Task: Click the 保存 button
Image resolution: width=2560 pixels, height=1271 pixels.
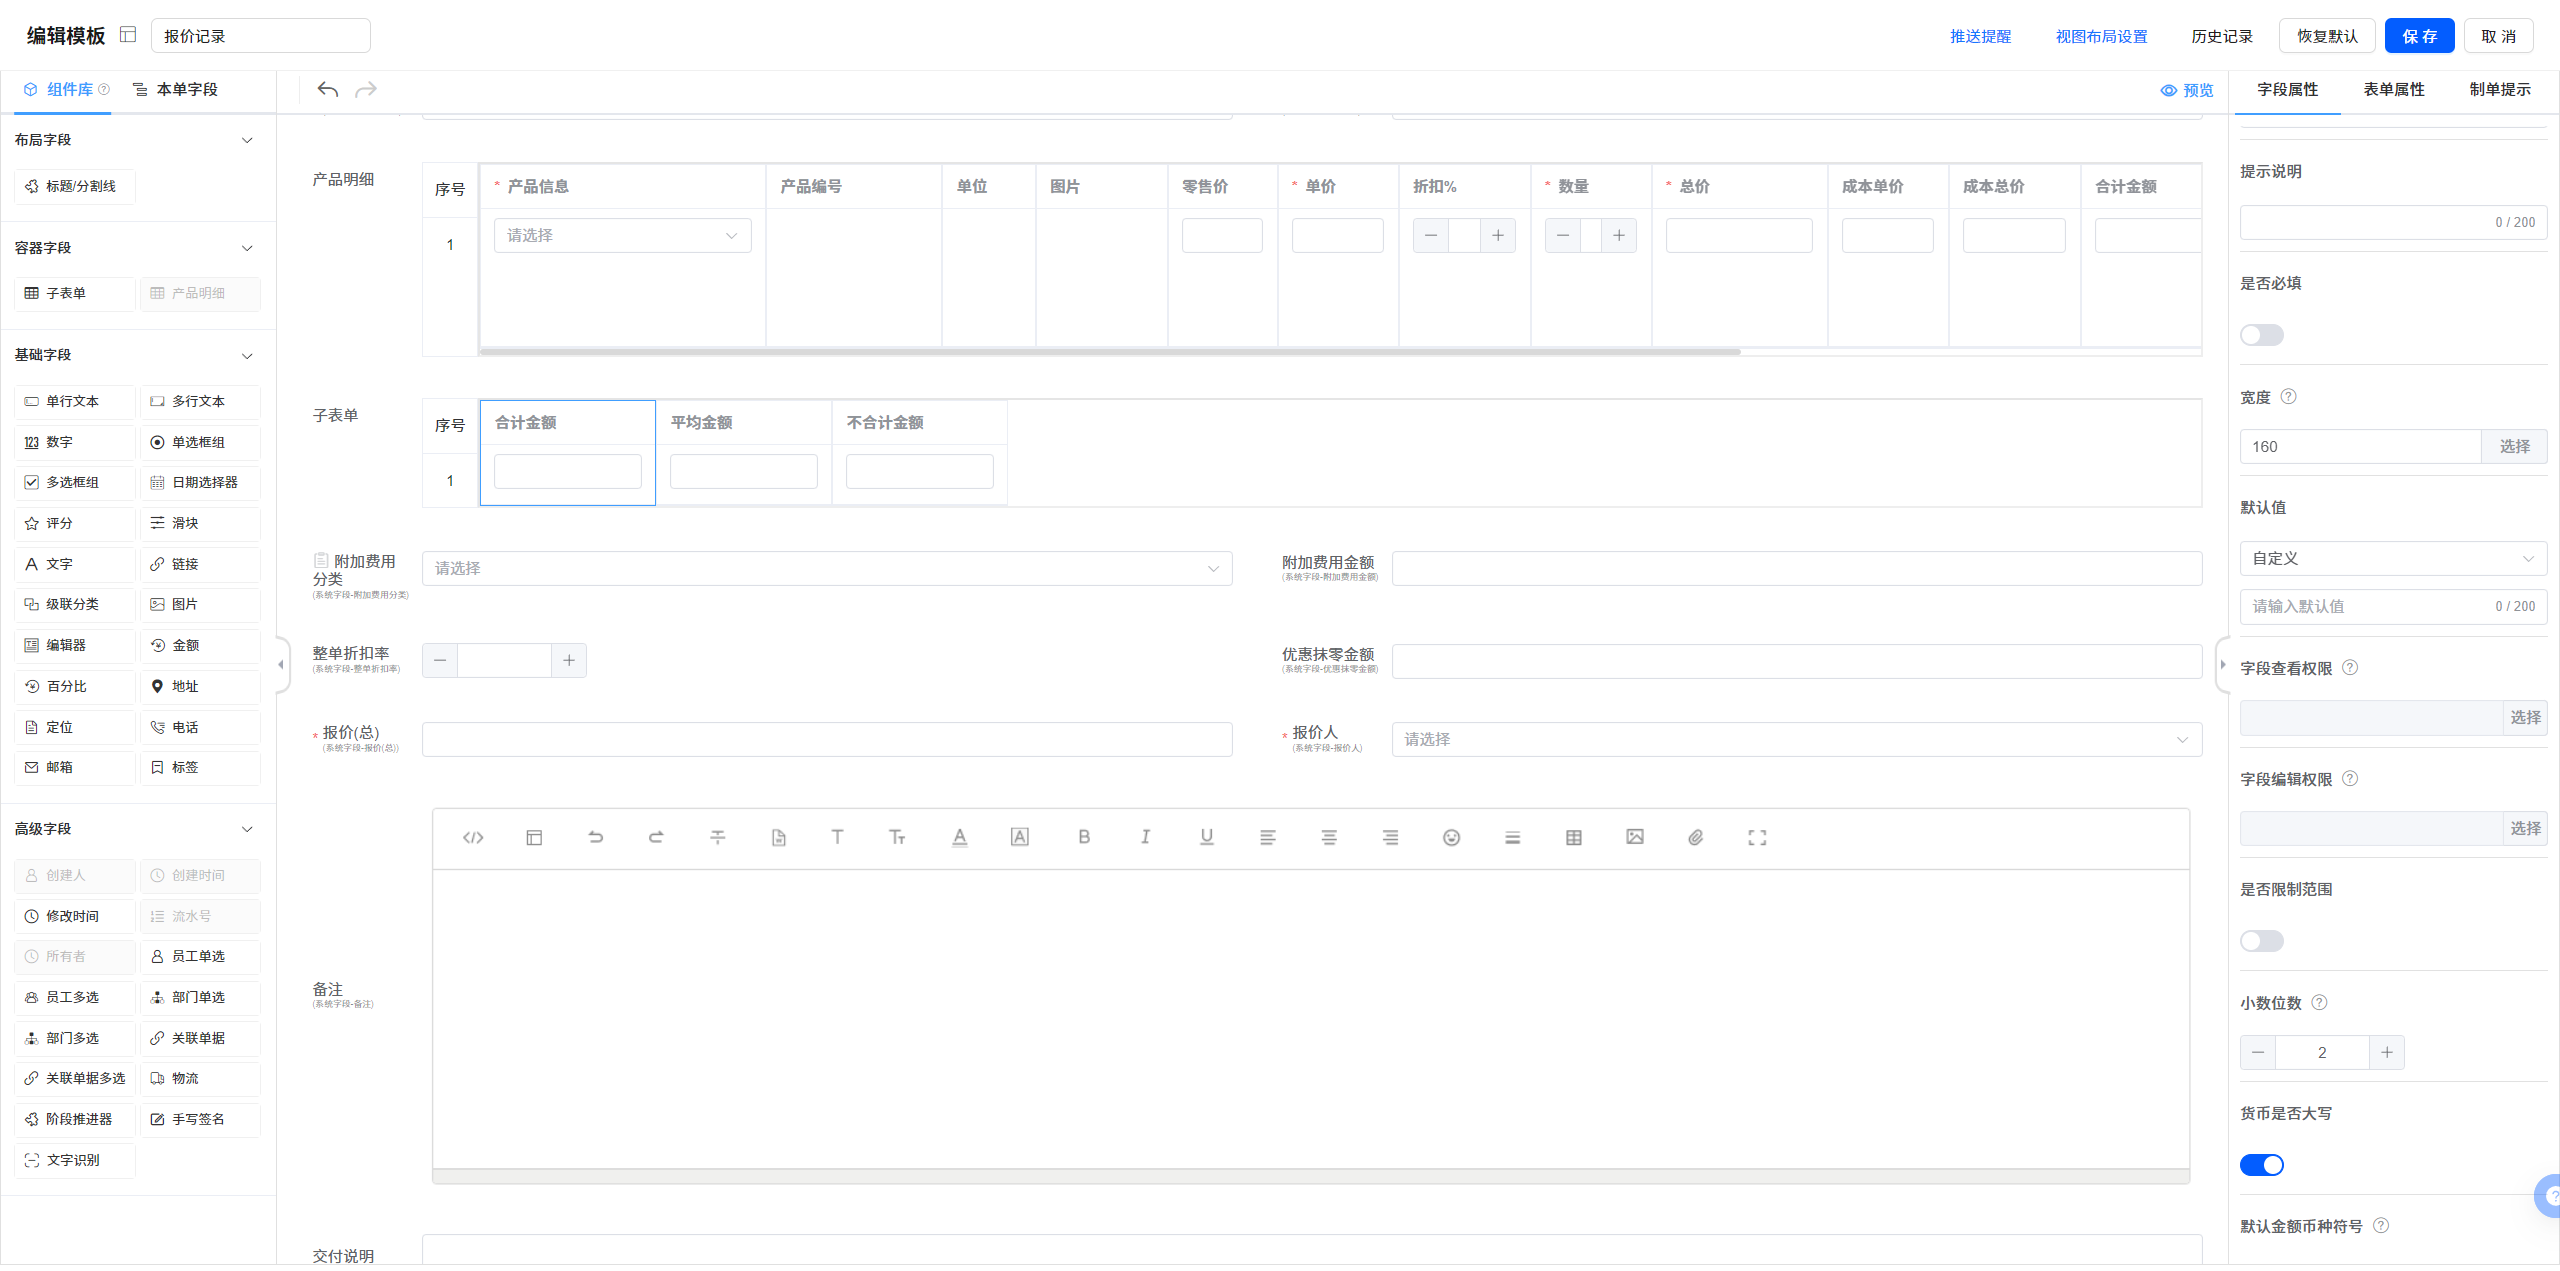Action: pos(2419,36)
